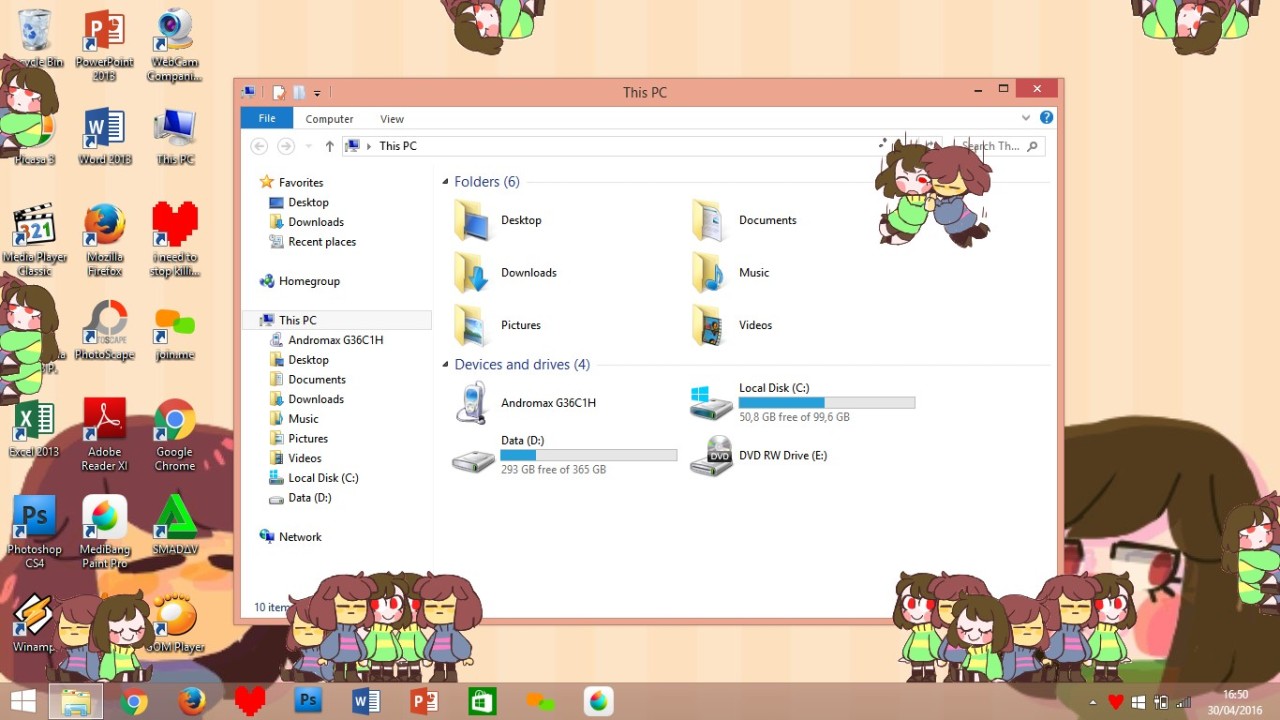The image size is (1280, 720).
Task: Select the DVD RW Drive (E:)
Action: [x=759, y=455]
